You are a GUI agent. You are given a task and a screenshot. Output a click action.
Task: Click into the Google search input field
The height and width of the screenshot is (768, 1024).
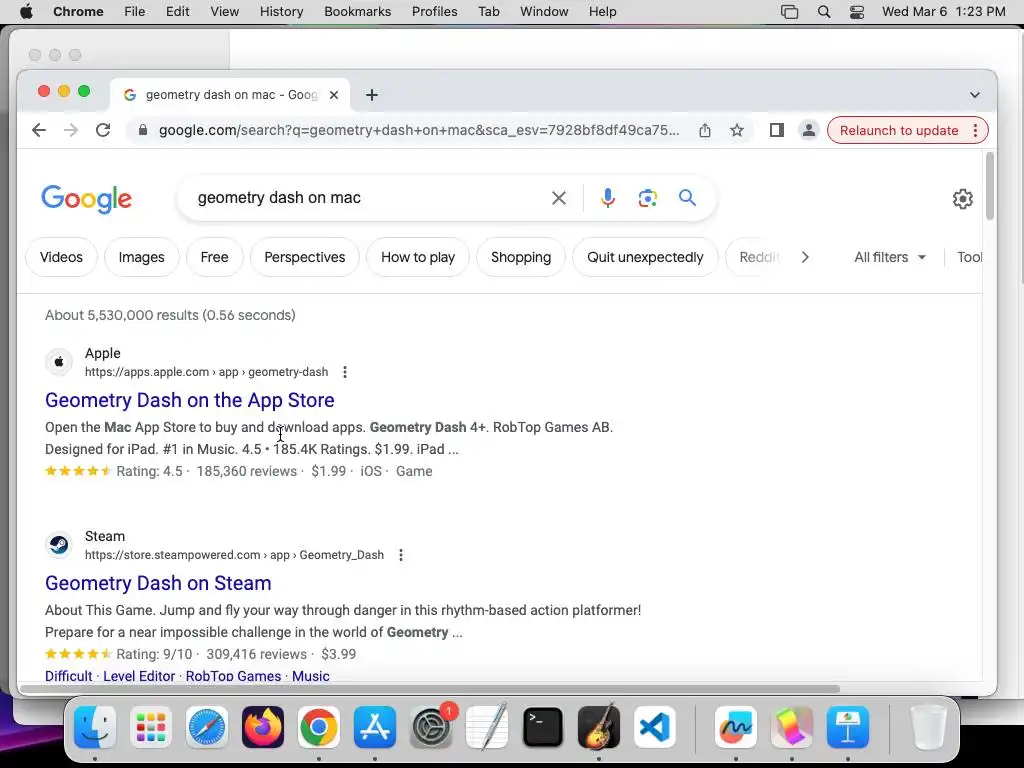tap(369, 198)
